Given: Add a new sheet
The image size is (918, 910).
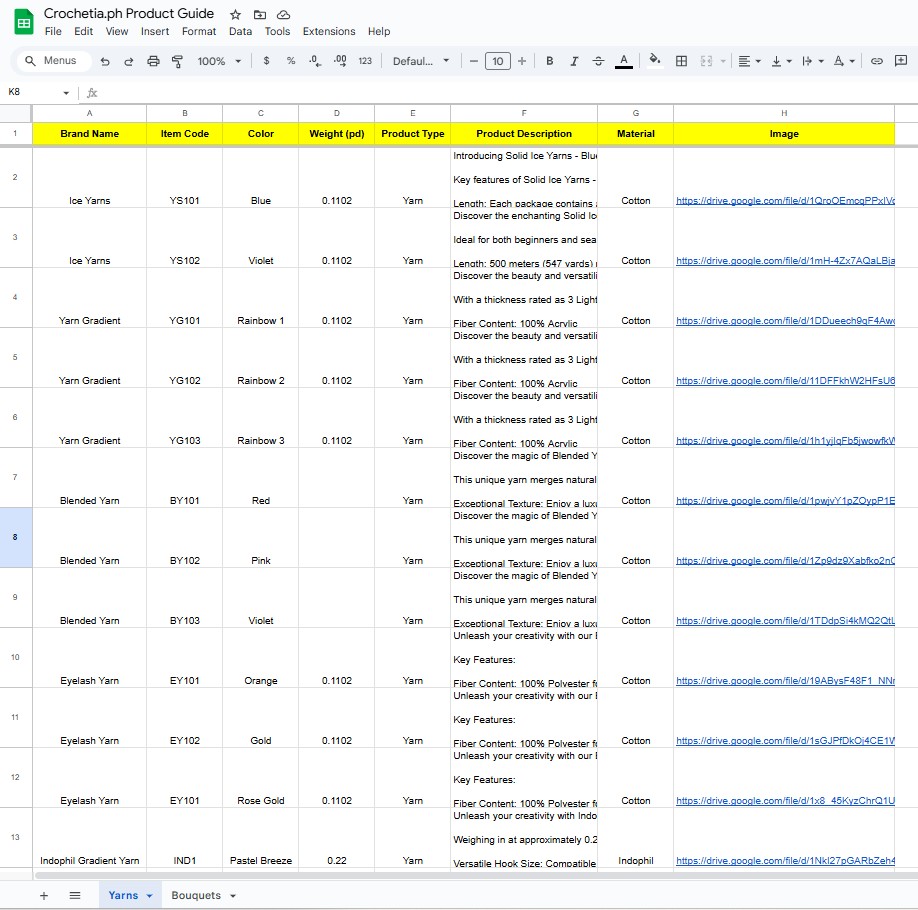Looking at the screenshot, I should pos(44,895).
